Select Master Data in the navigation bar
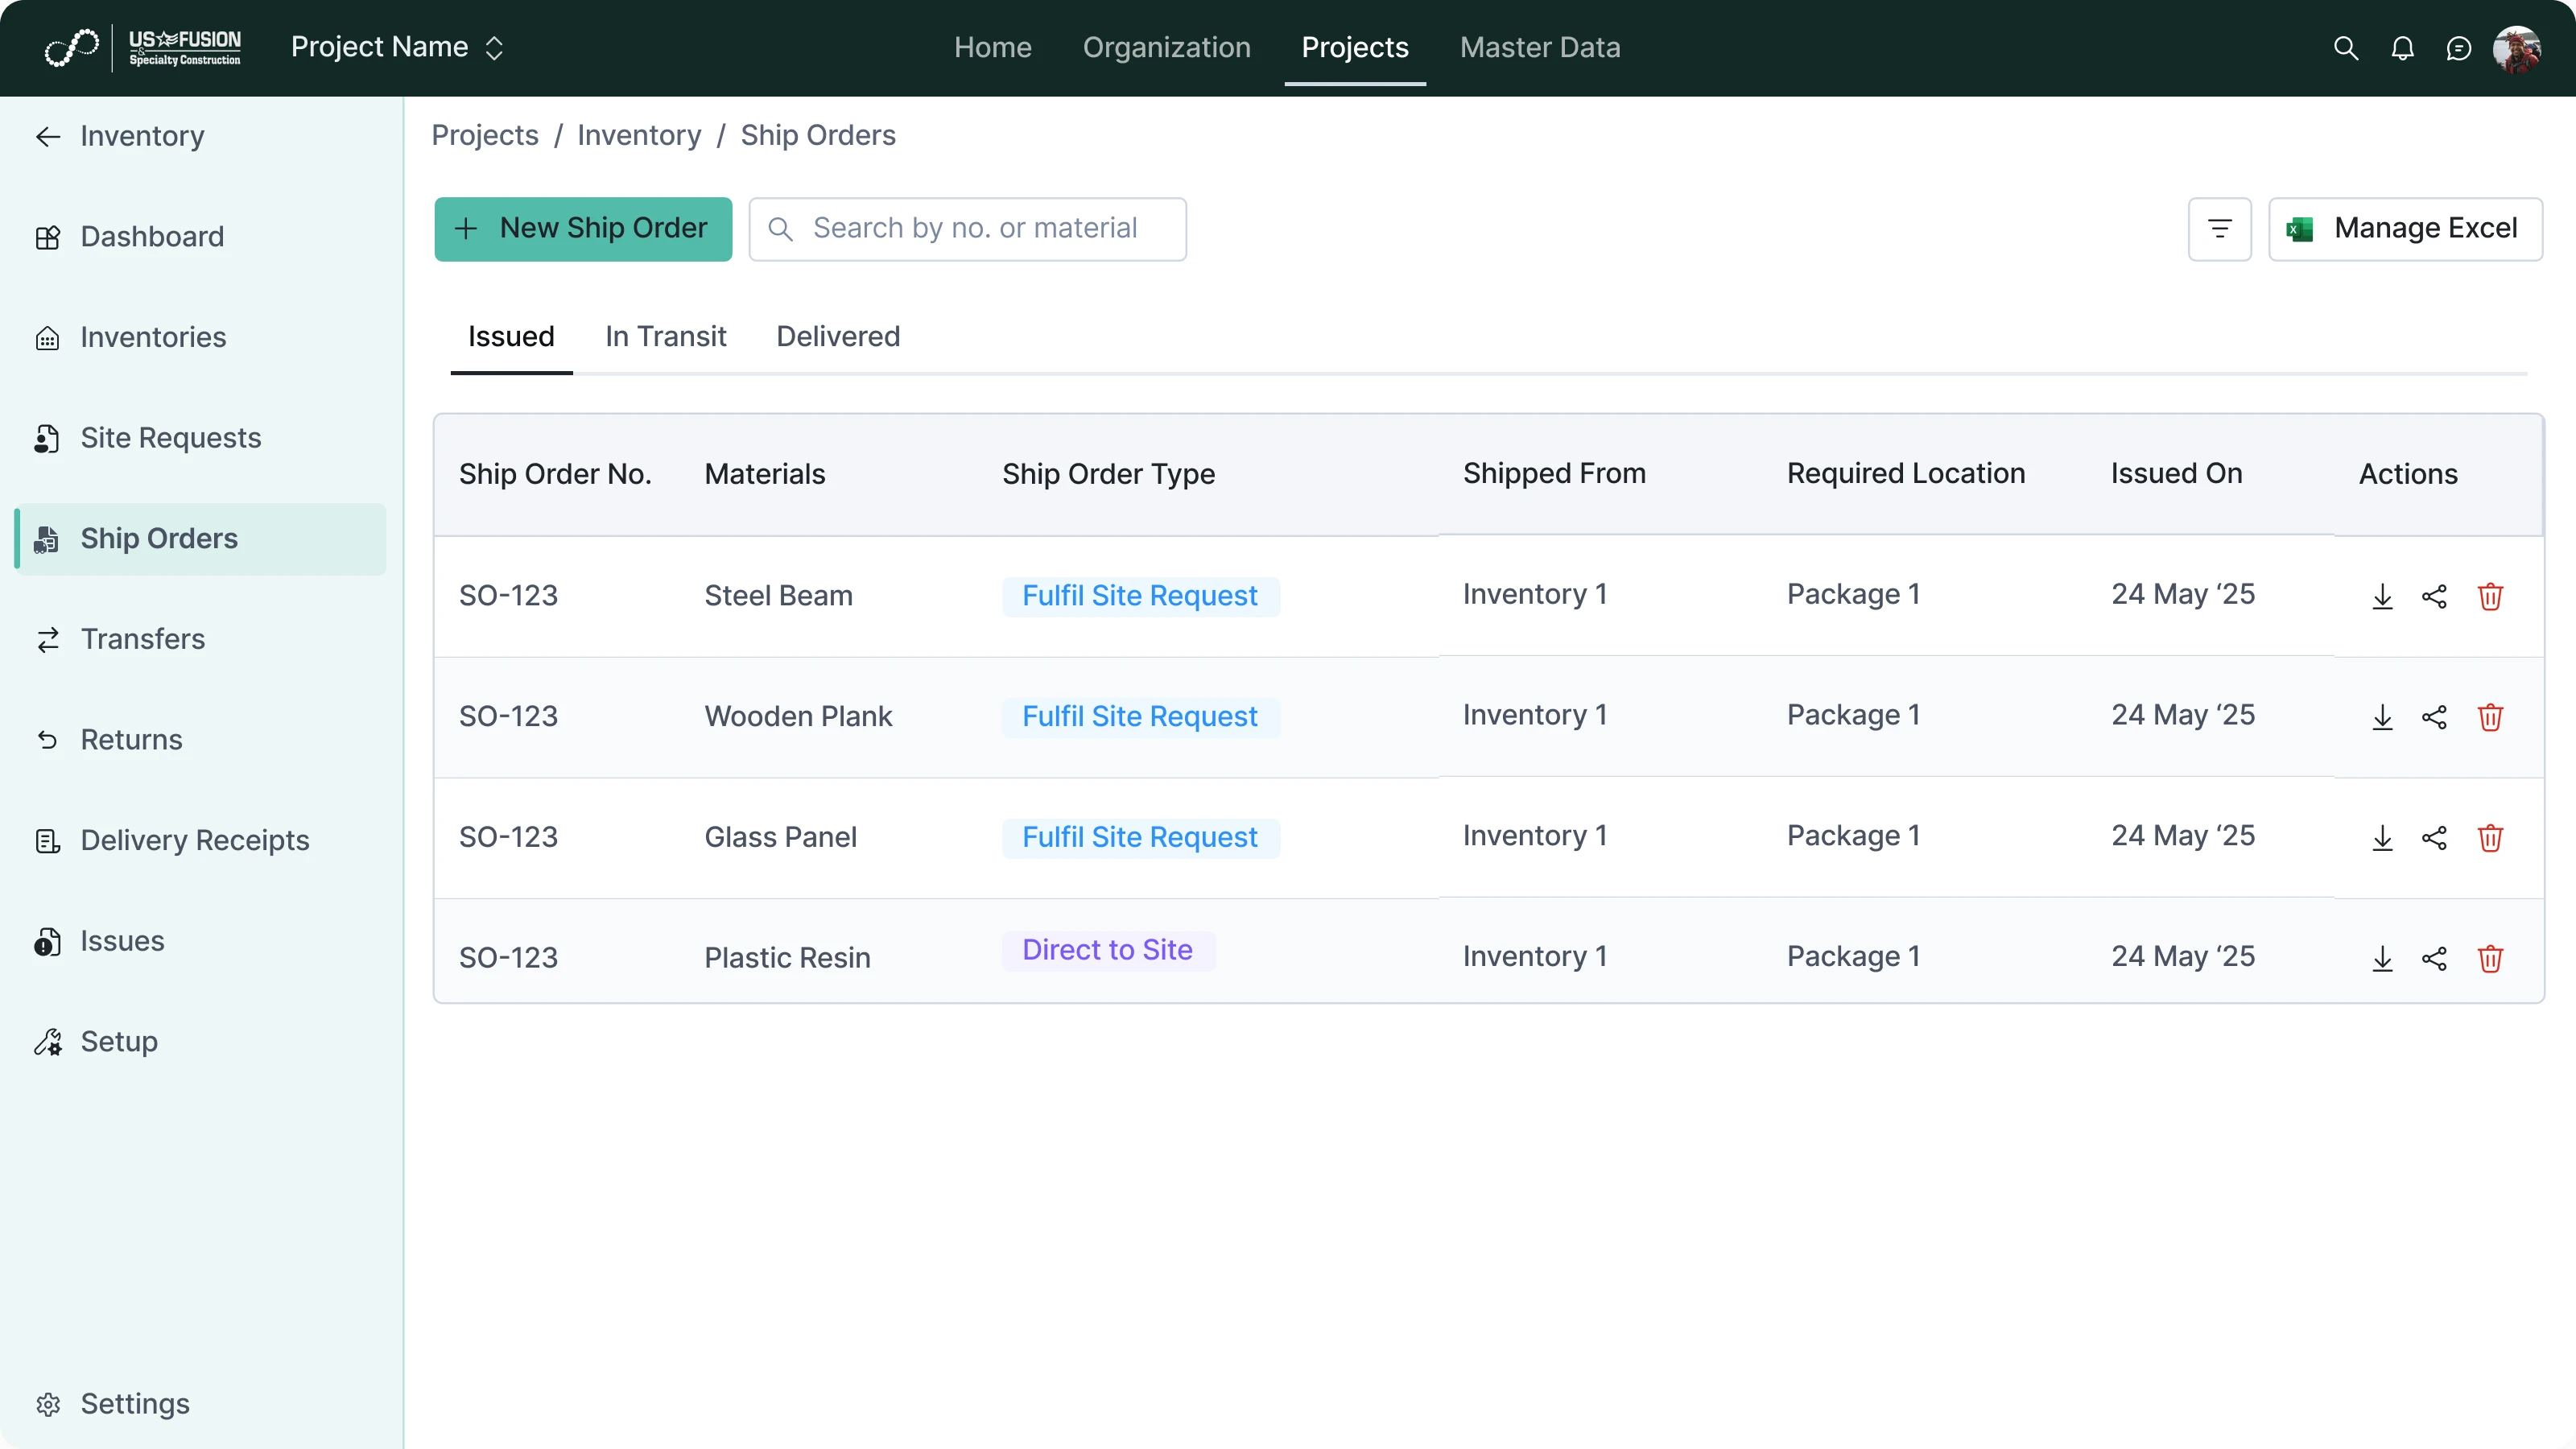 (x=1540, y=47)
